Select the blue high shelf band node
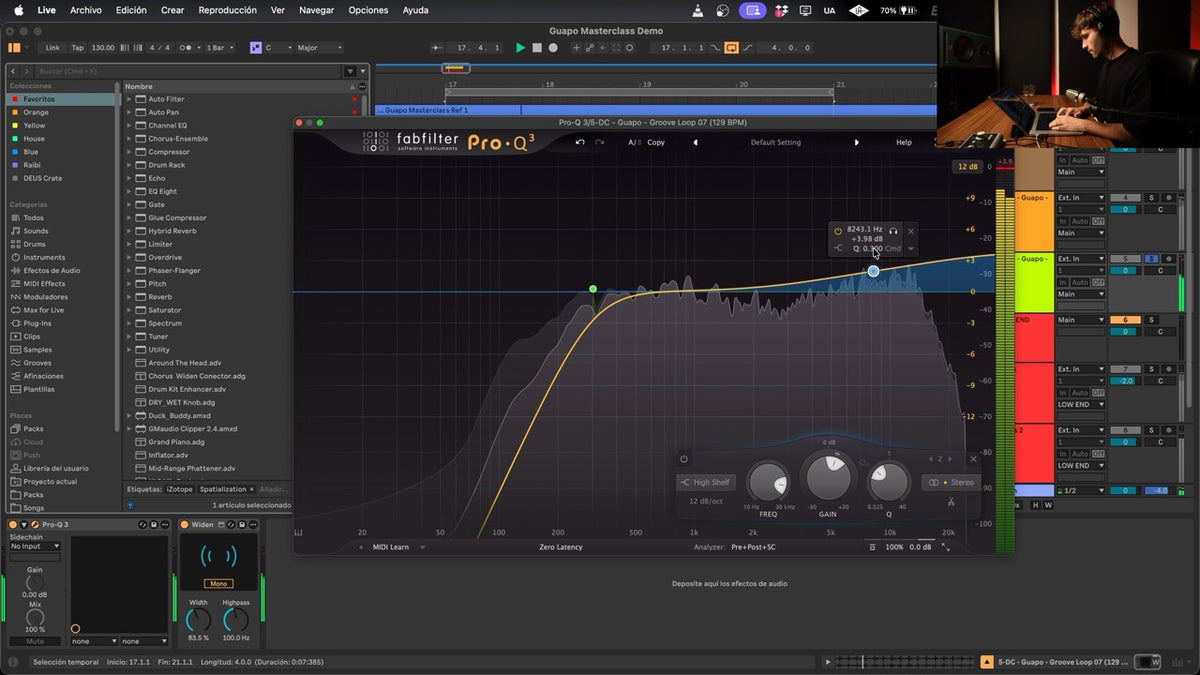 coord(873,271)
